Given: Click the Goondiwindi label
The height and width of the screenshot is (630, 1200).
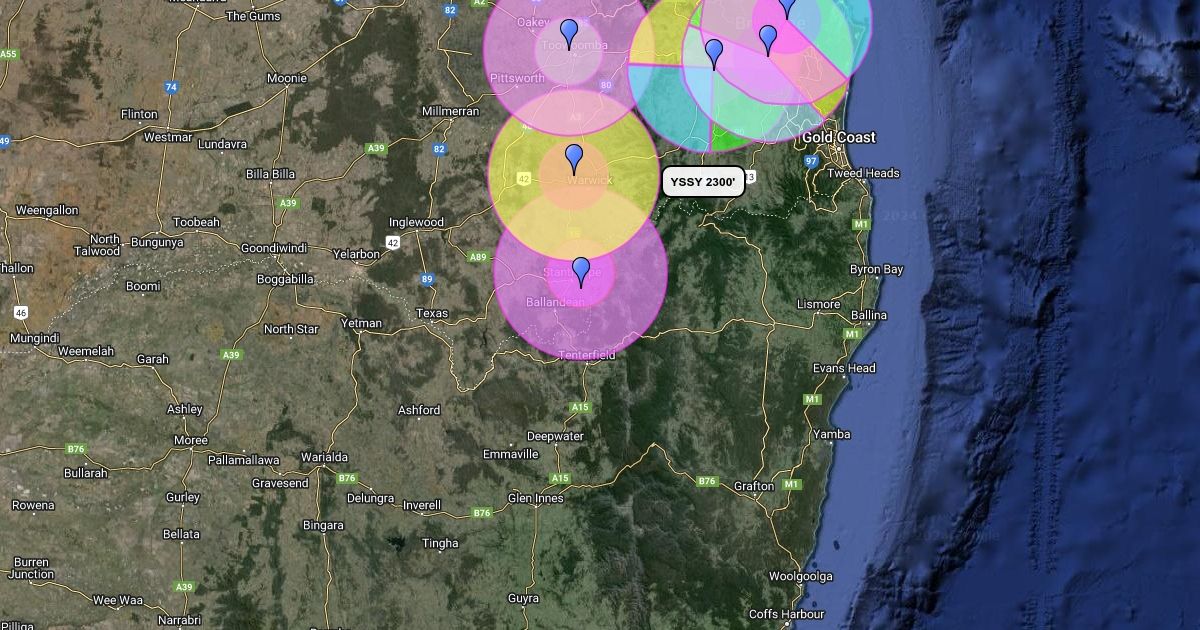Looking at the screenshot, I should pos(273,247).
